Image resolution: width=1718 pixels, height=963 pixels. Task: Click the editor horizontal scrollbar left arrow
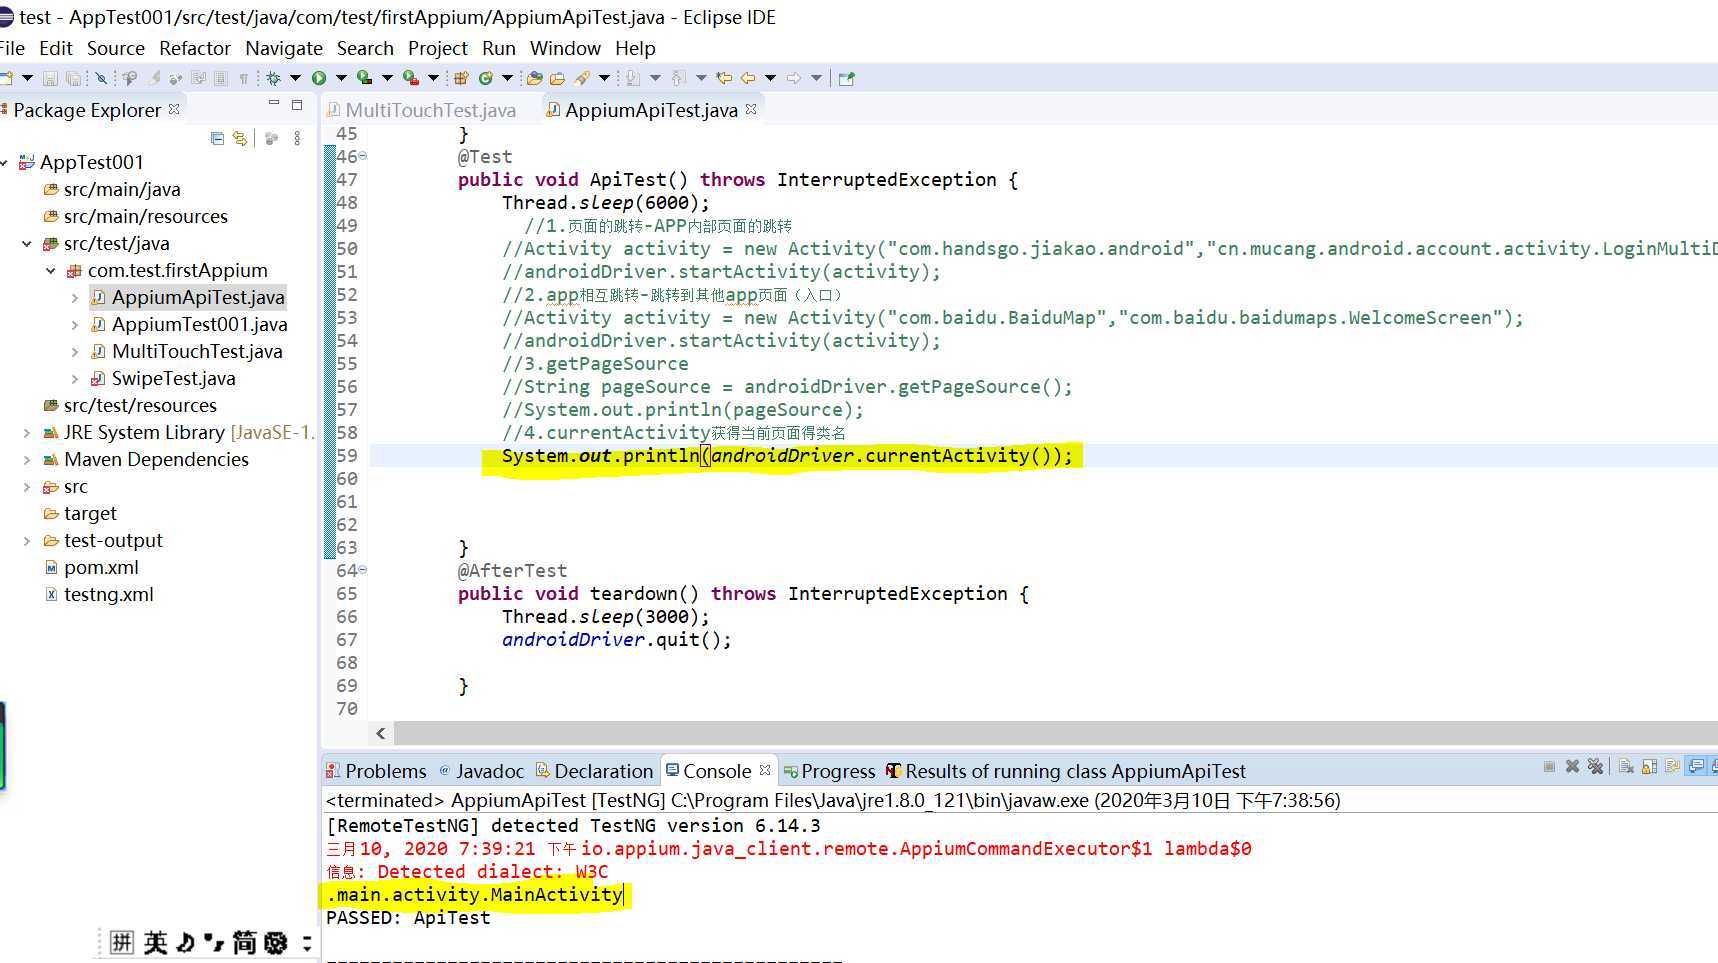[380, 733]
